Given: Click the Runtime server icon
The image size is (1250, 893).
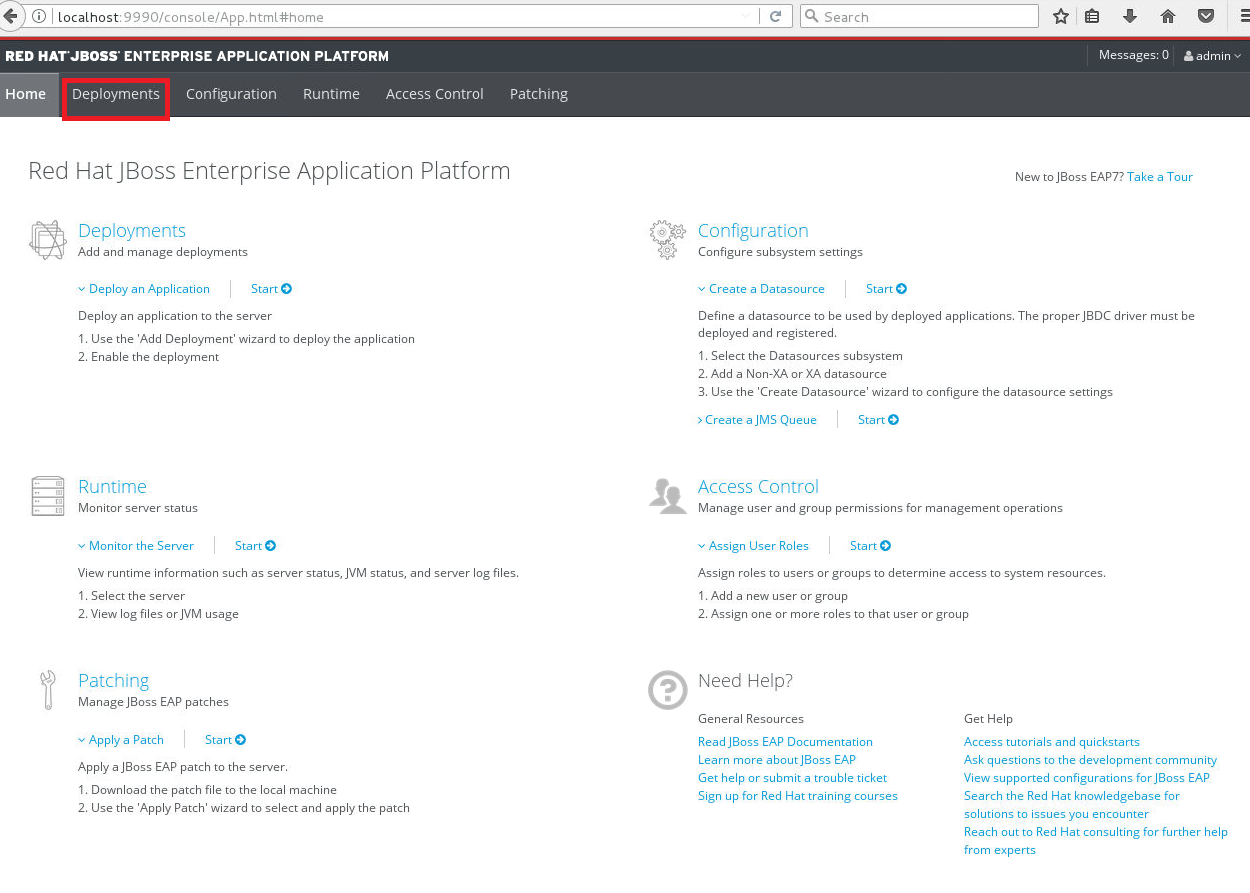Looking at the screenshot, I should point(47,494).
